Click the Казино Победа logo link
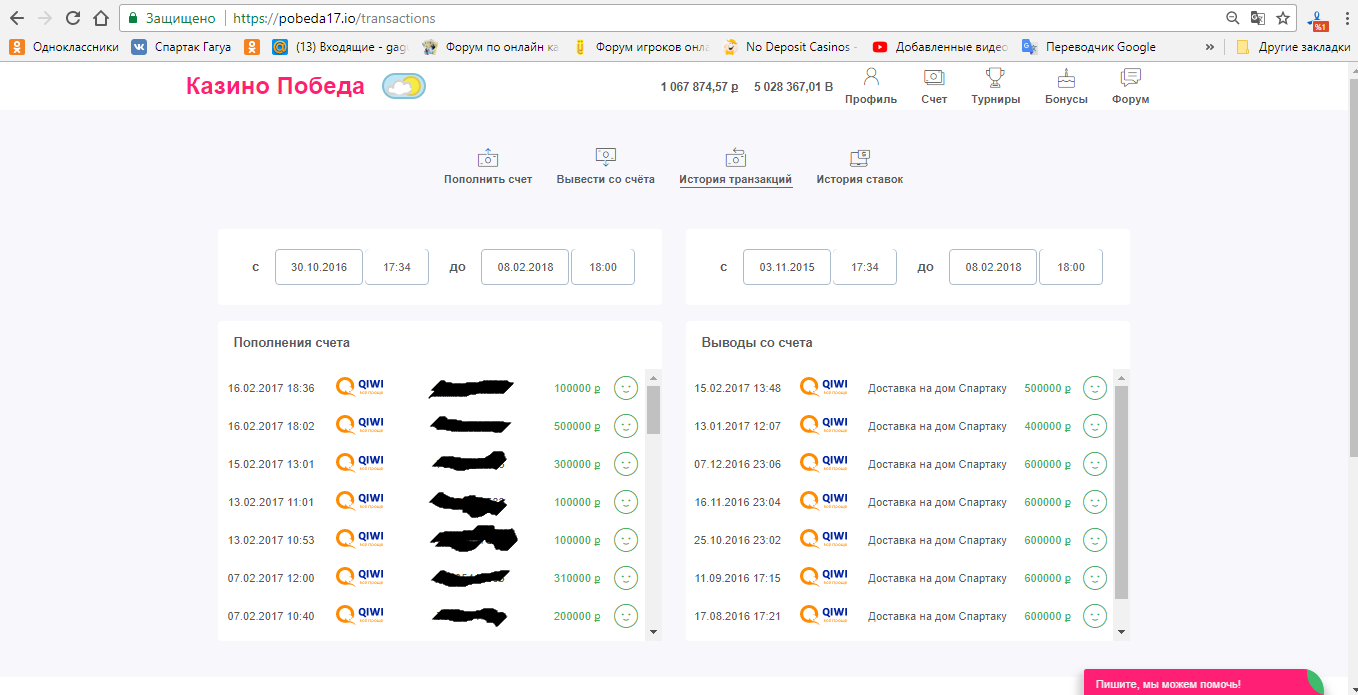The image size is (1358, 695). click(275, 87)
